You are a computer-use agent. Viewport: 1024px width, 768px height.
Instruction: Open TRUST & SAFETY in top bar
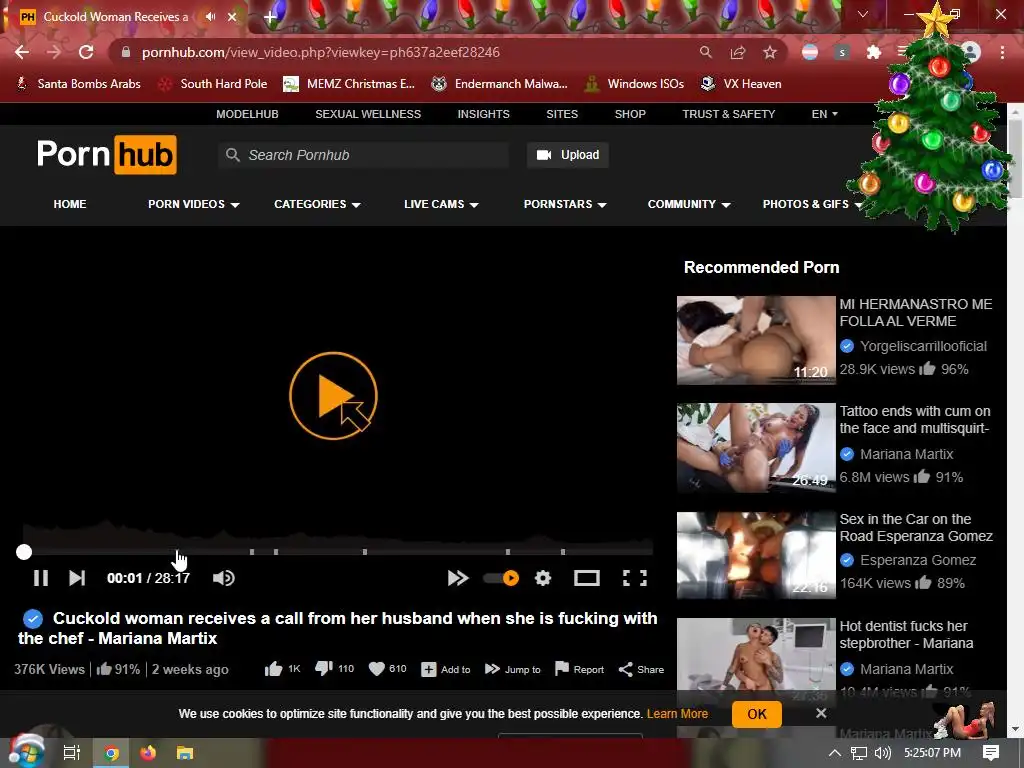tap(729, 114)
